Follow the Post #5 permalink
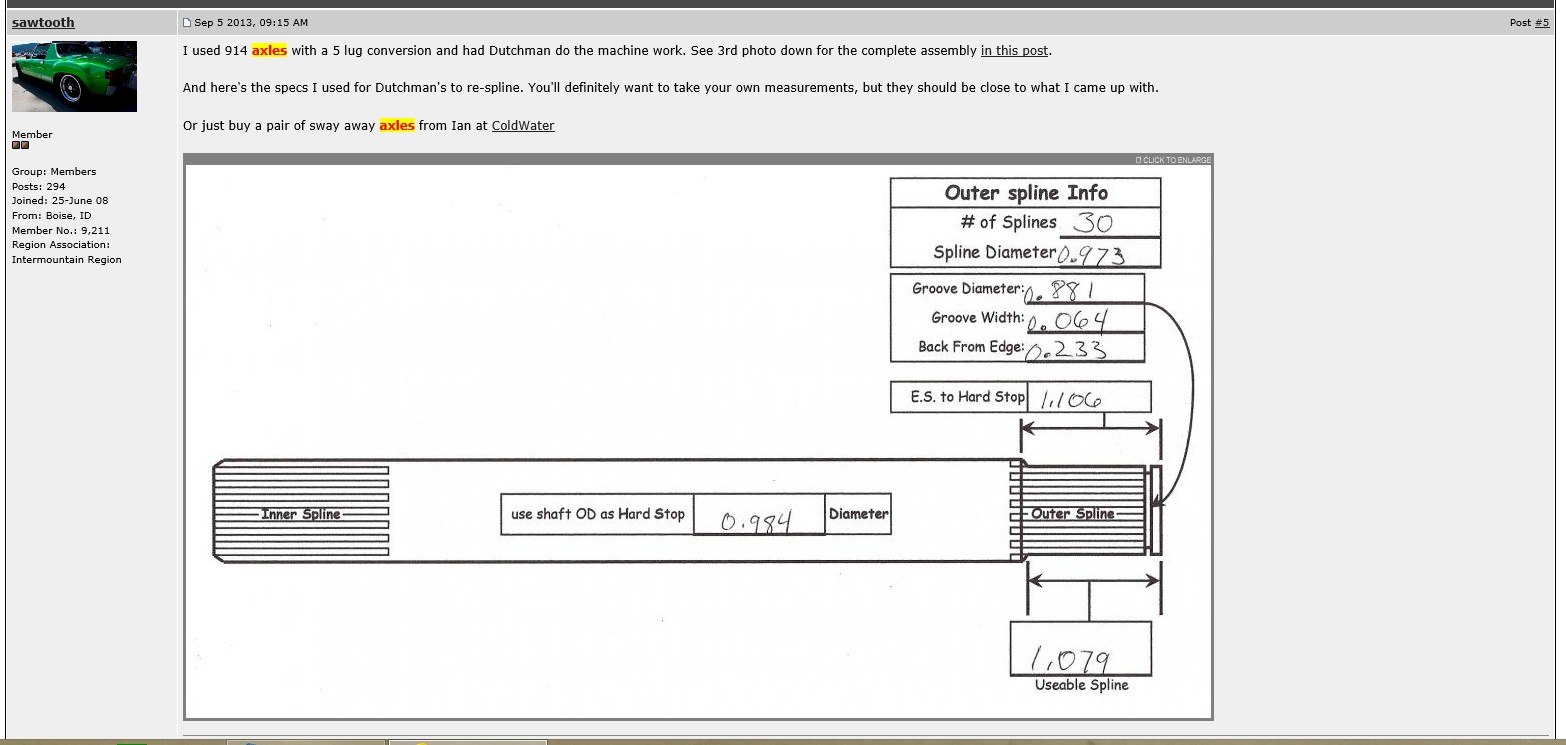The width and height of the screenshot is (1566, 745). pos(1541,22)
